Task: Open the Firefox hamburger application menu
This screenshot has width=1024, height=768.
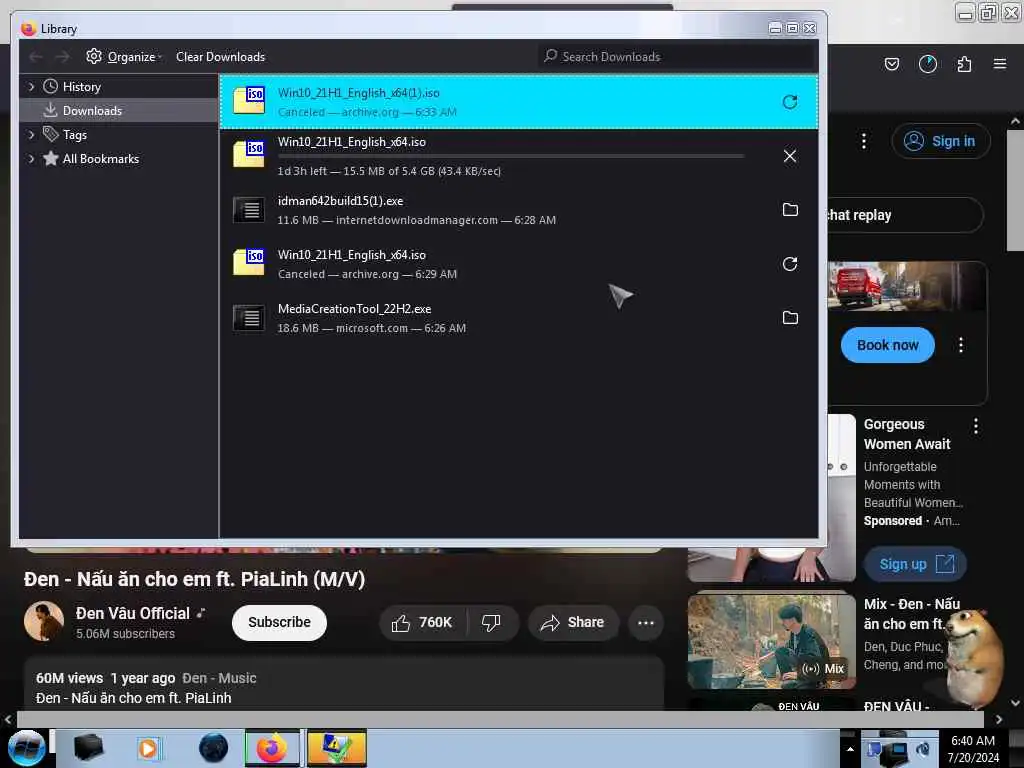Action: tap(999, 64)
